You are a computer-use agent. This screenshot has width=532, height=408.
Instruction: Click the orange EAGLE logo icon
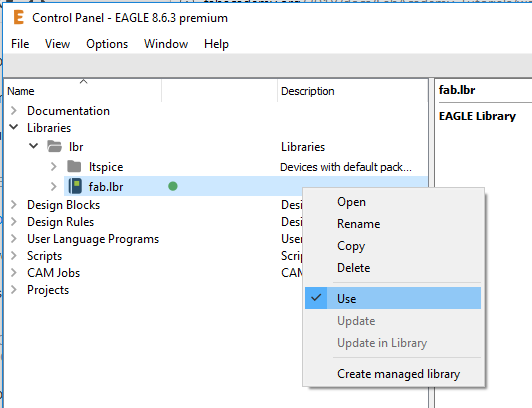pyautogui.click(x=18, y=17)
